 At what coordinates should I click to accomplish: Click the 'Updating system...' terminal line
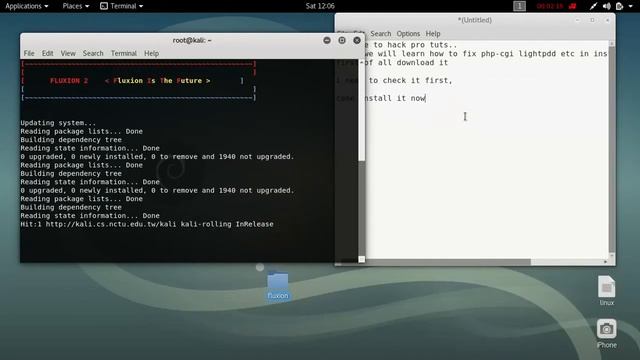58,123
